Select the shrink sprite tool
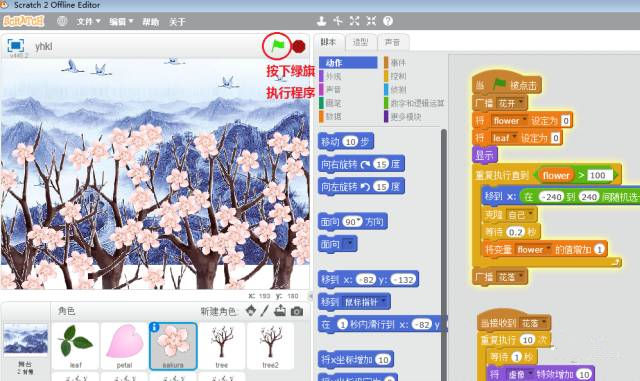Viewport: 640px width, 381px height. click(371, 21)
